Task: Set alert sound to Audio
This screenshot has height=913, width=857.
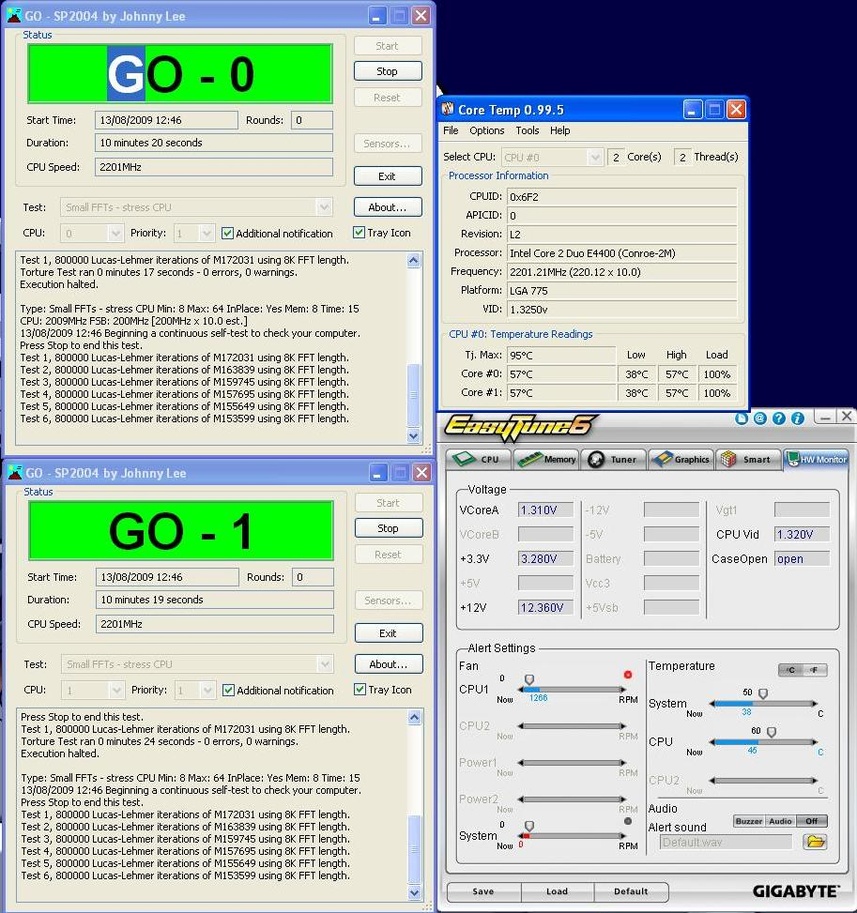Action: pyautogui.click(x=780, y=821)
